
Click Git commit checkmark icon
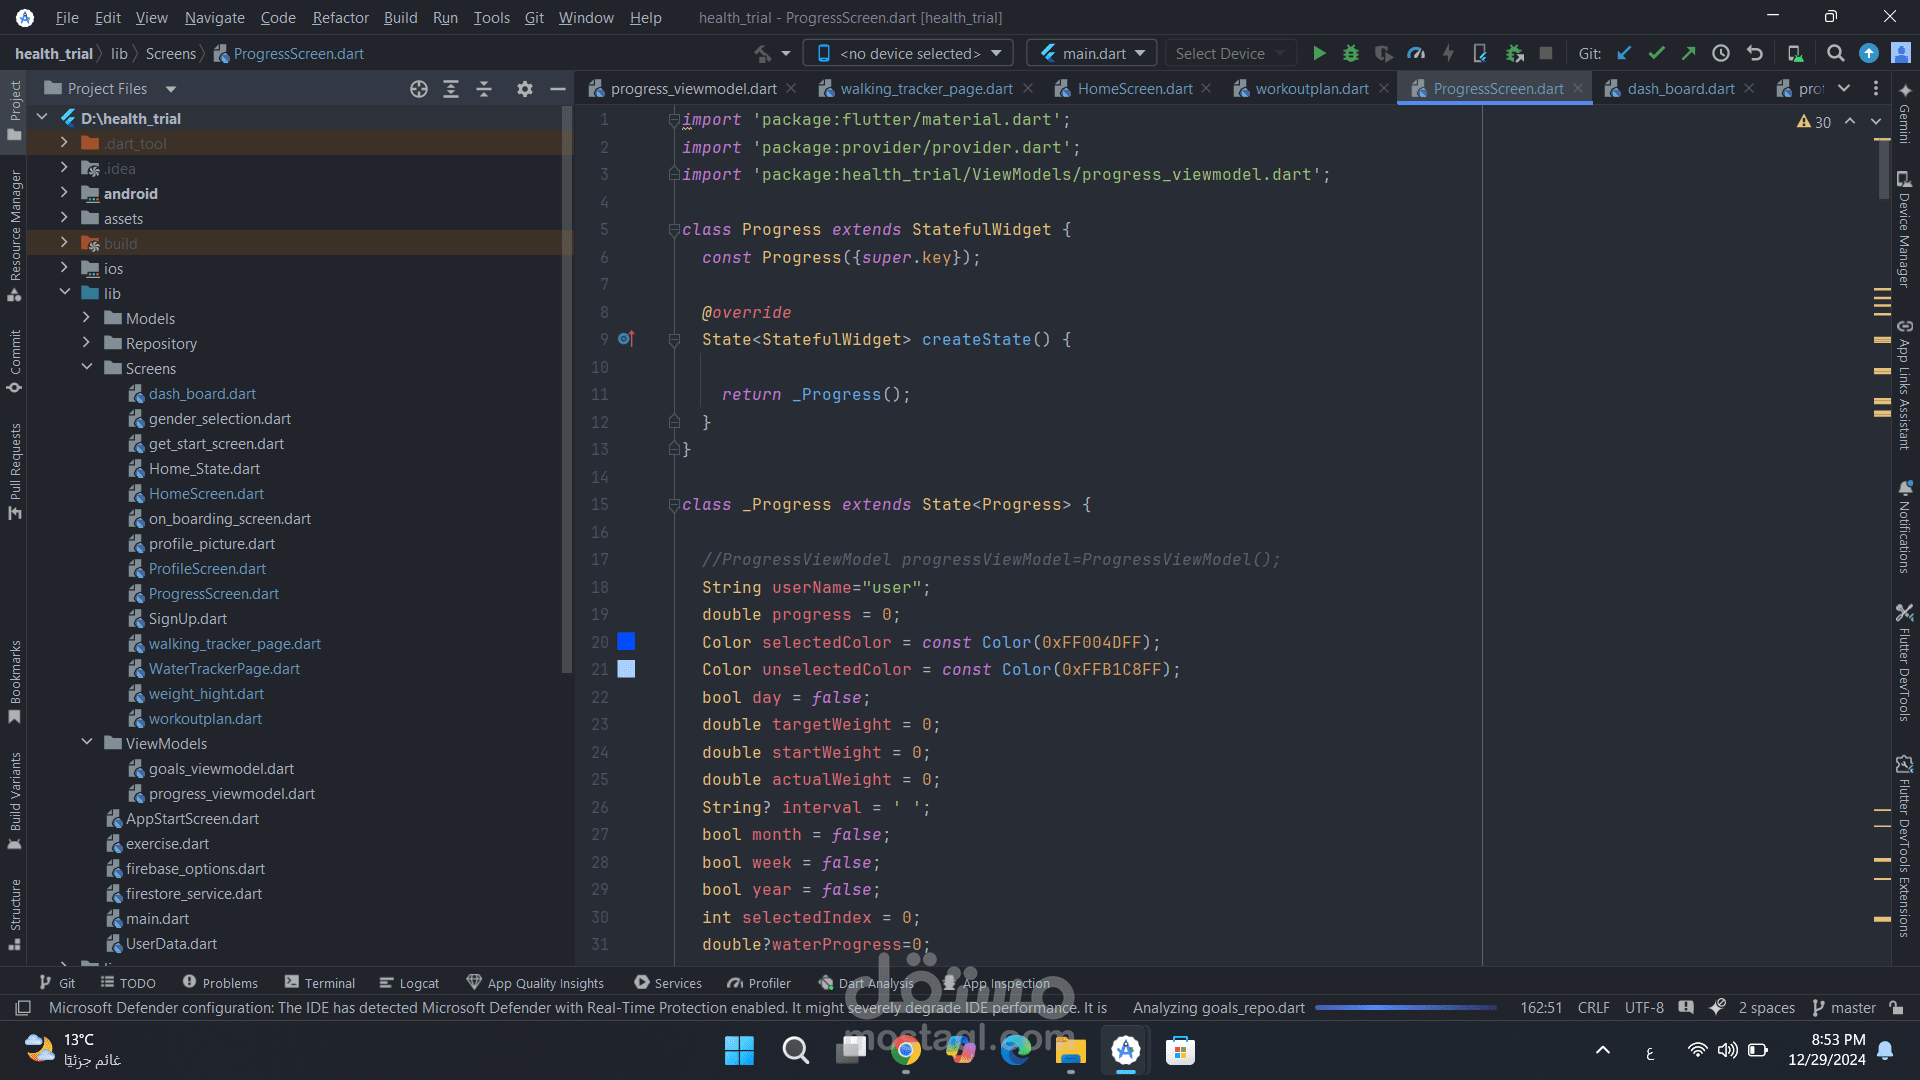tap(1657, 53)
